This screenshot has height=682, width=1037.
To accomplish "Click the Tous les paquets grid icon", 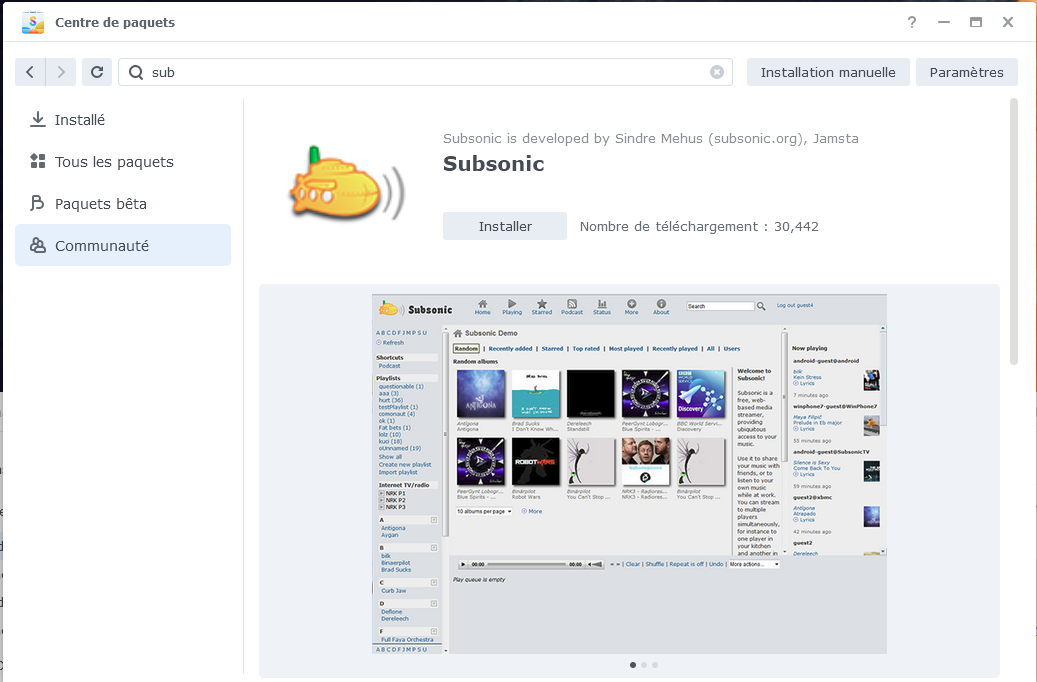I will coord(38,161).
